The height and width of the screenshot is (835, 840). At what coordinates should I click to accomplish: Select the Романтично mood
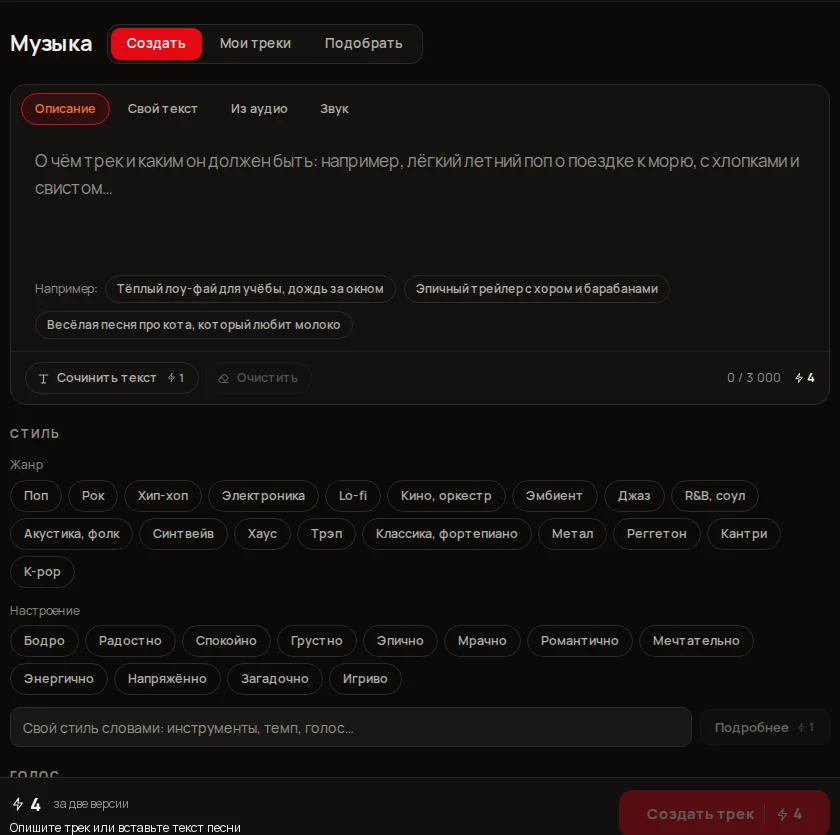pos(579,641)
